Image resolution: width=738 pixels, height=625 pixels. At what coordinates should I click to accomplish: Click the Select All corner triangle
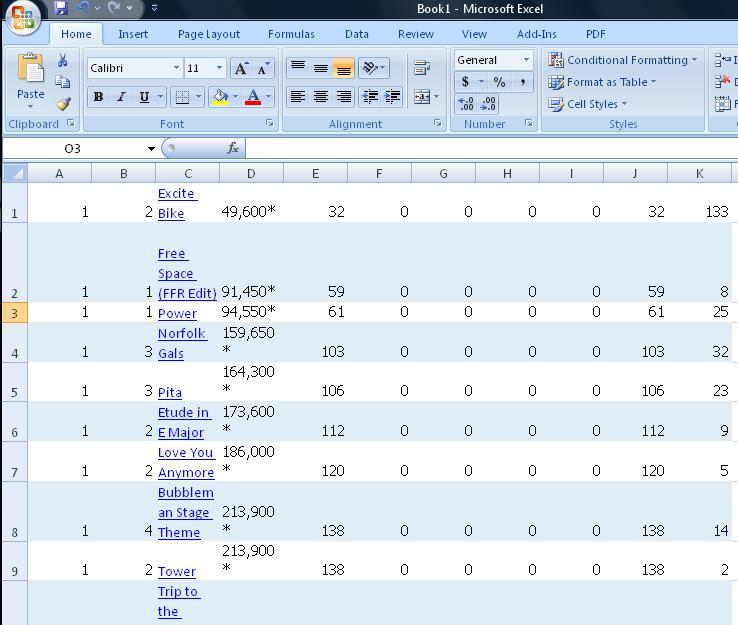(15, 173)
